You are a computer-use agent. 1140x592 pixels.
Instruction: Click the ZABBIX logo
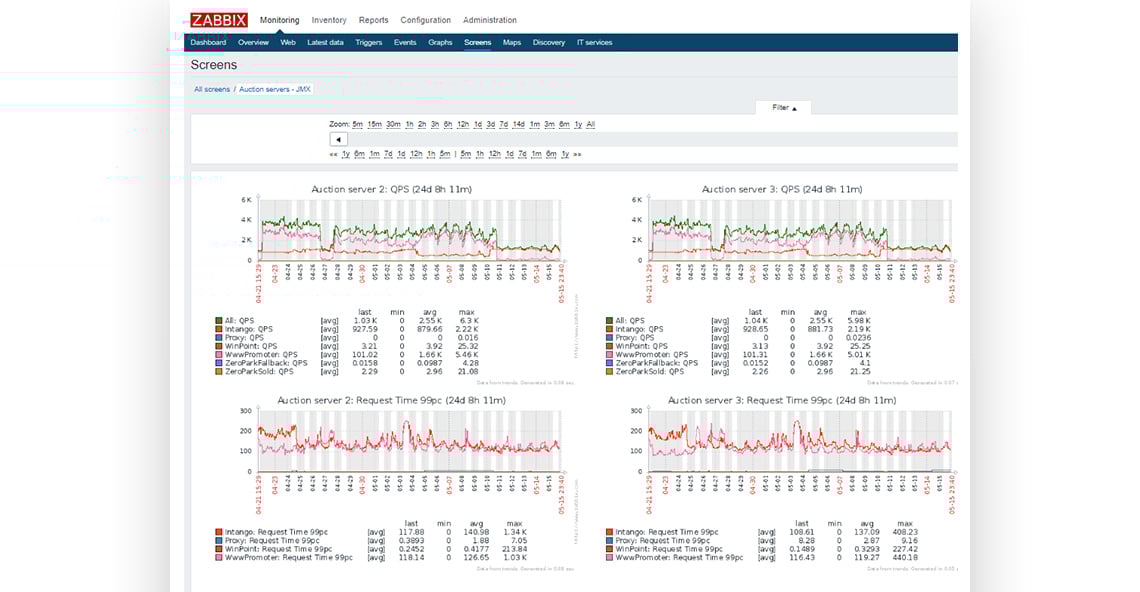(x=219, y=20)
